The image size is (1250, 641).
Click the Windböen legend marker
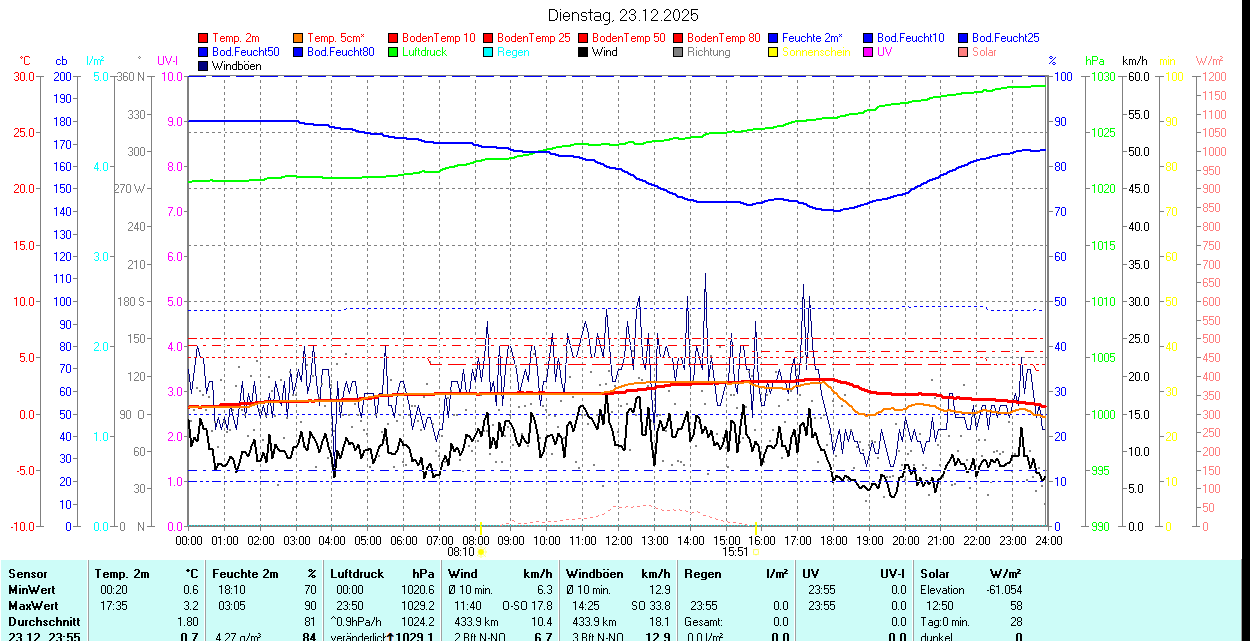click(204, 66)
